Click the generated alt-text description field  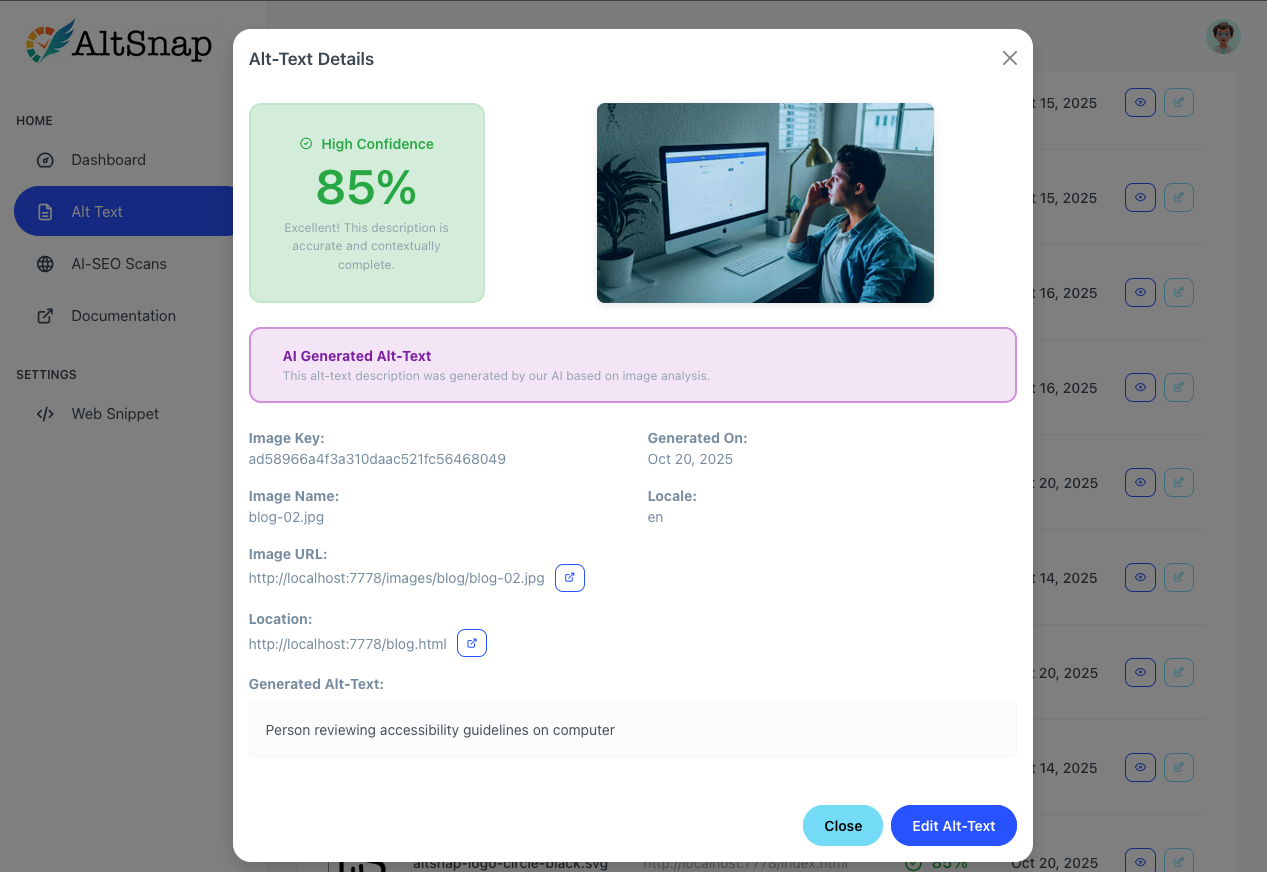click(632, 730)
